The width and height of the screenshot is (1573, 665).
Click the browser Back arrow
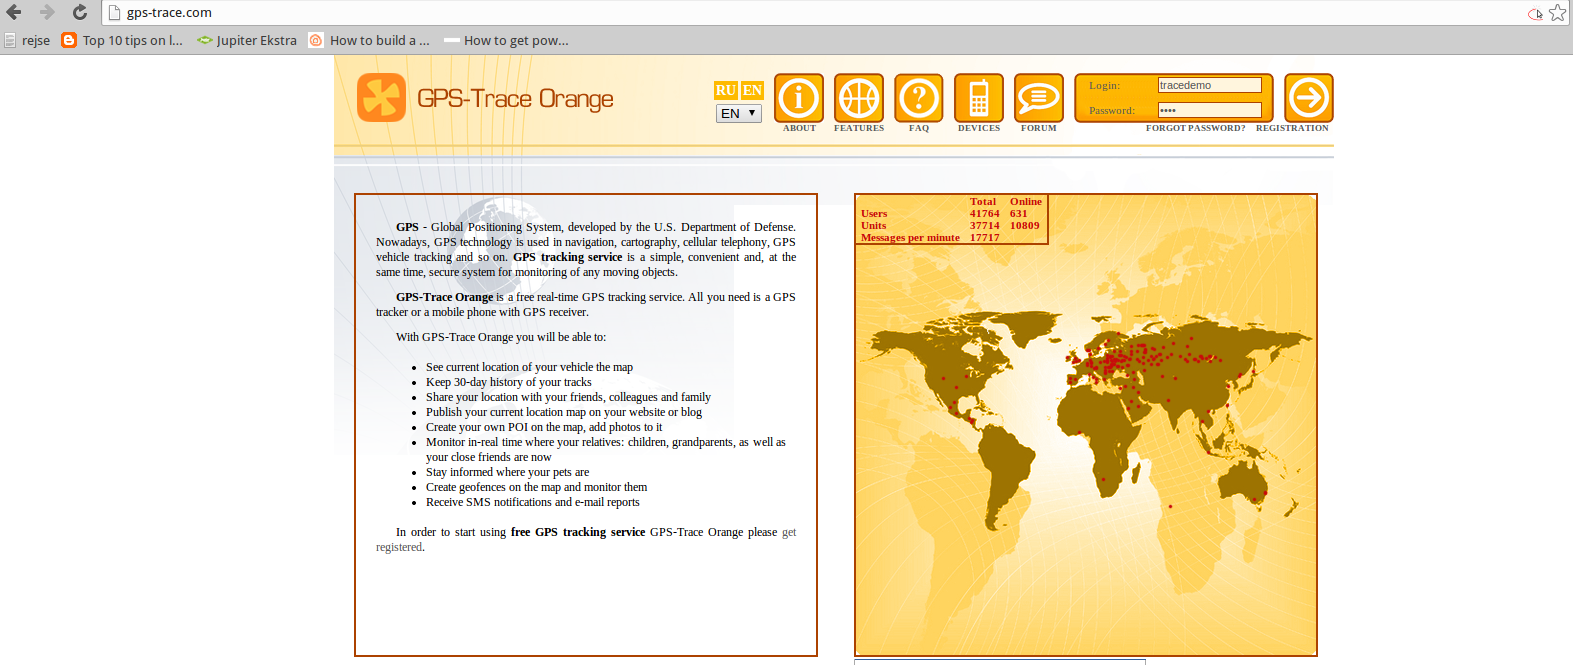(14, 12)
